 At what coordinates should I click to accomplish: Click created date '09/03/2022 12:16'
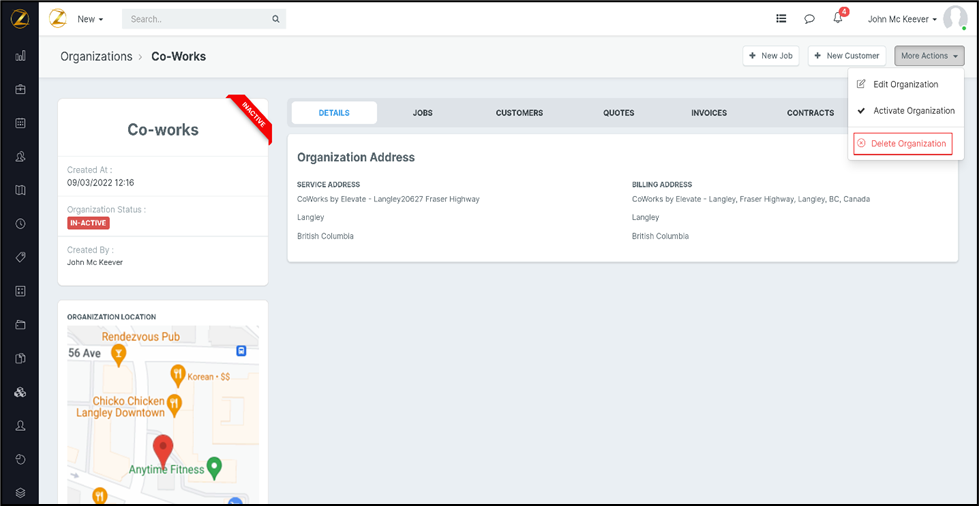[x=101, y=183]
